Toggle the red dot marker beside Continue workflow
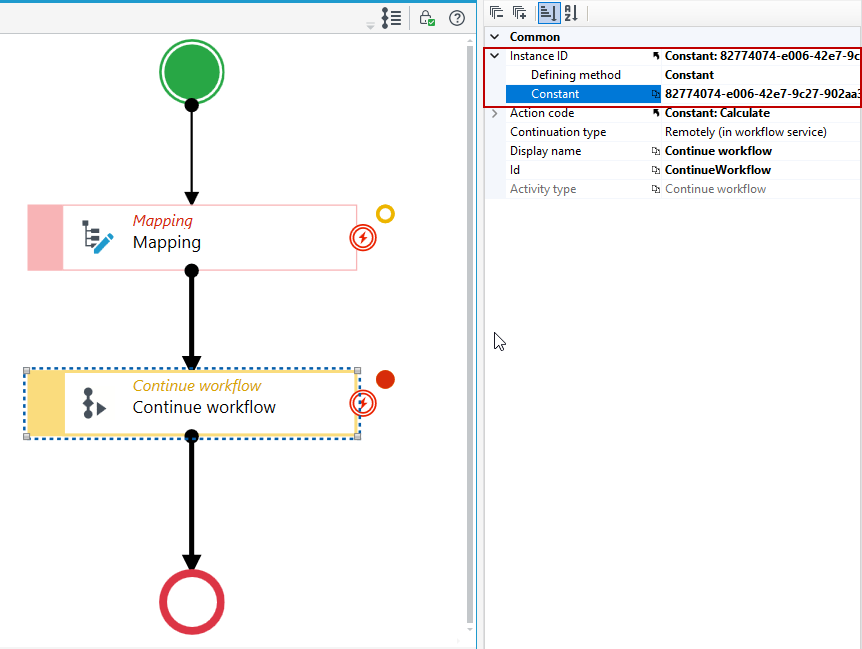This screenshot has width=862, height=649. 385,379
